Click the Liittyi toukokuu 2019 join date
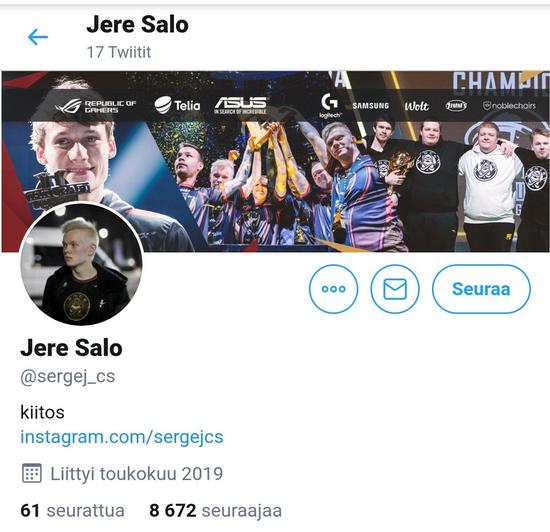This screenshot has height=532, width=550. pos(137,474)
